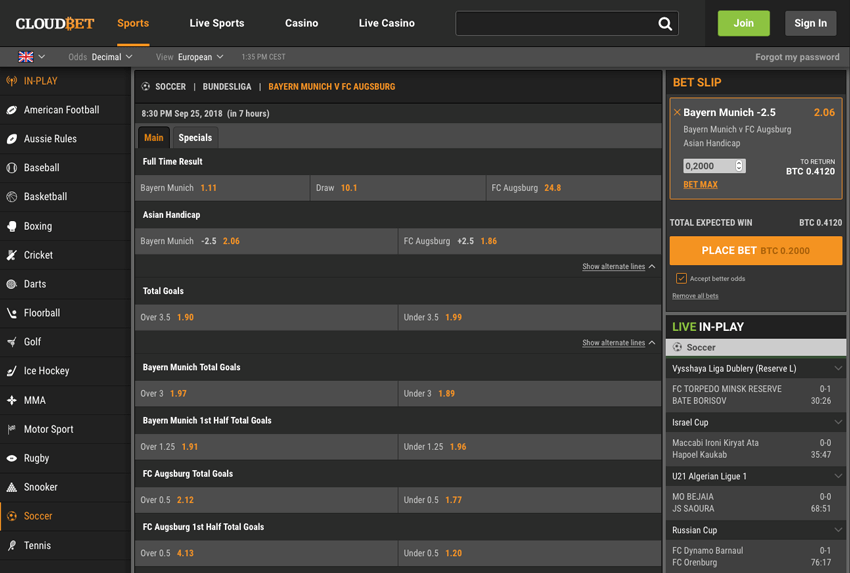850x573 pixels.
Task: Switch to the Specials tab
Action: 195,138
